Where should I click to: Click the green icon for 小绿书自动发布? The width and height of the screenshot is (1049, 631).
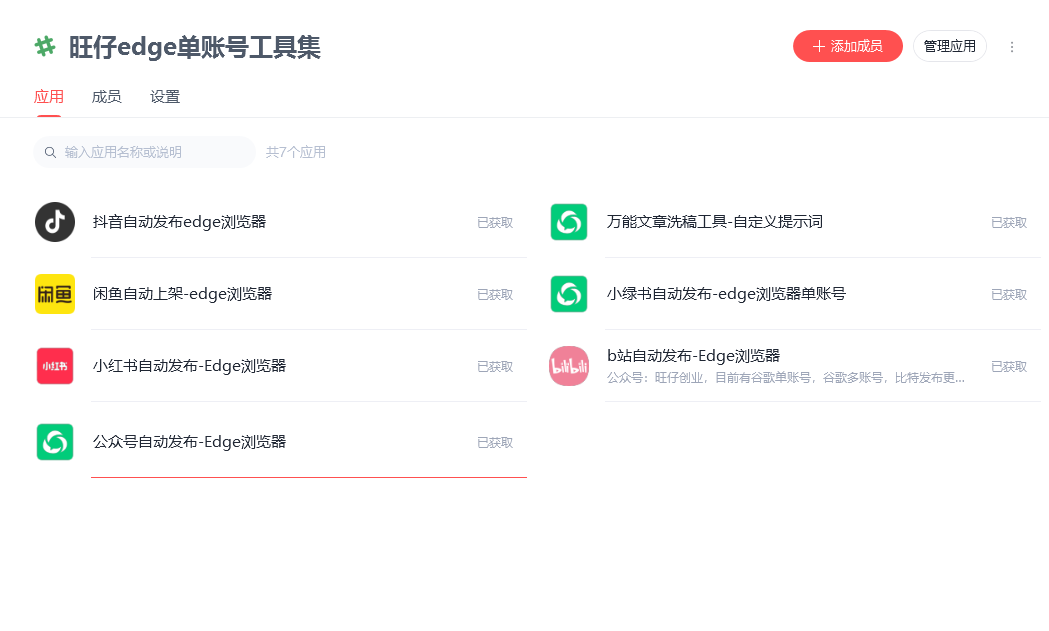pos(569,294)
